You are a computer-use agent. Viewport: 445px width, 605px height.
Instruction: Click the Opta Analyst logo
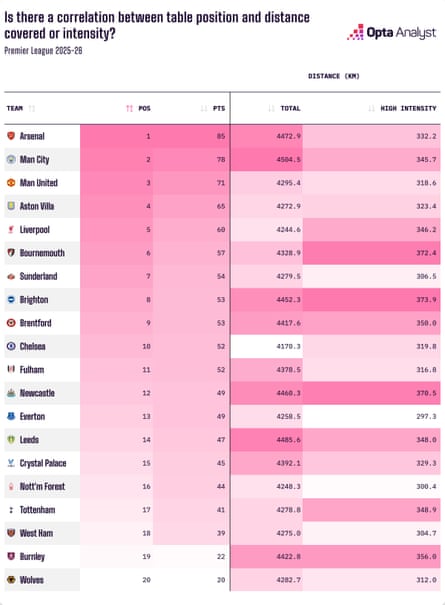(x=391, y=32)
